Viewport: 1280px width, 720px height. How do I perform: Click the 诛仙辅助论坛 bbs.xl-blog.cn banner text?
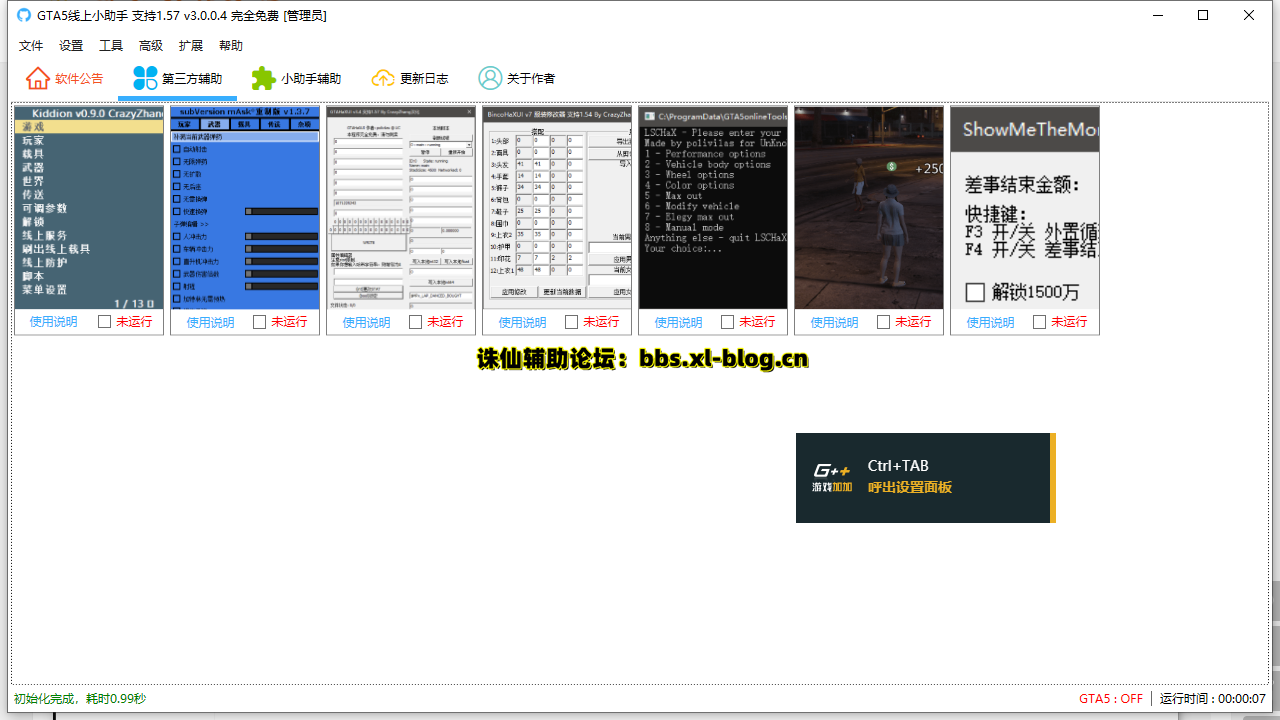point(643,359)
